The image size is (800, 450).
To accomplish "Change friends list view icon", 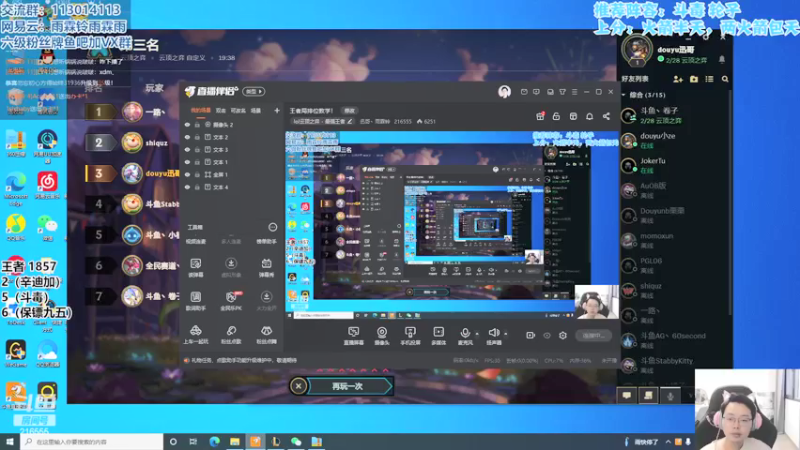I will pos(709,79).
